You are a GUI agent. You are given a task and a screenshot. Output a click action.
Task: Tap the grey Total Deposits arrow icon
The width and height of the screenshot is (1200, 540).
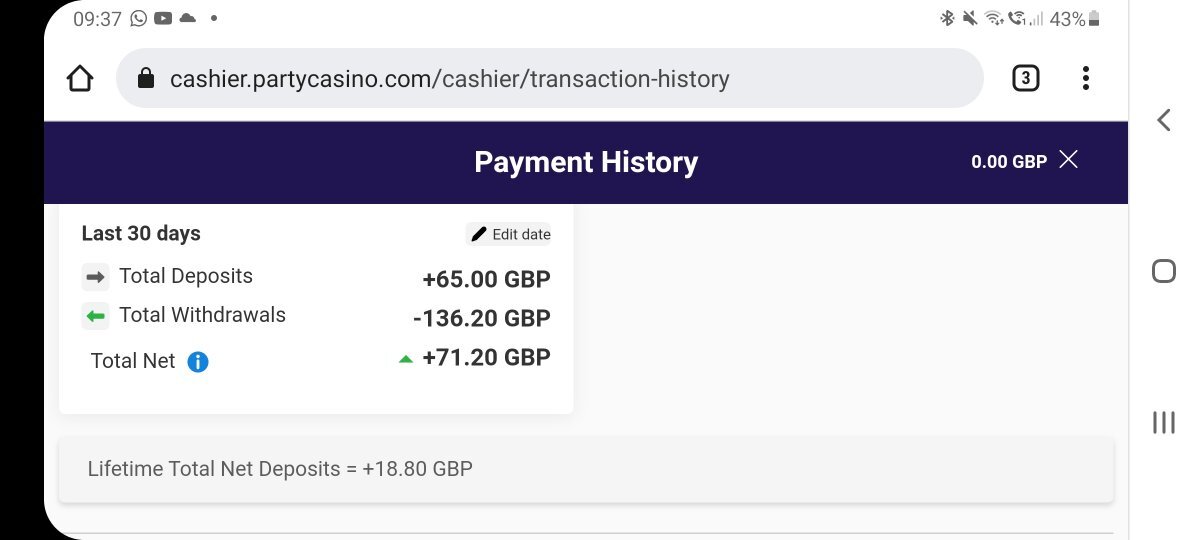(95, 277)
